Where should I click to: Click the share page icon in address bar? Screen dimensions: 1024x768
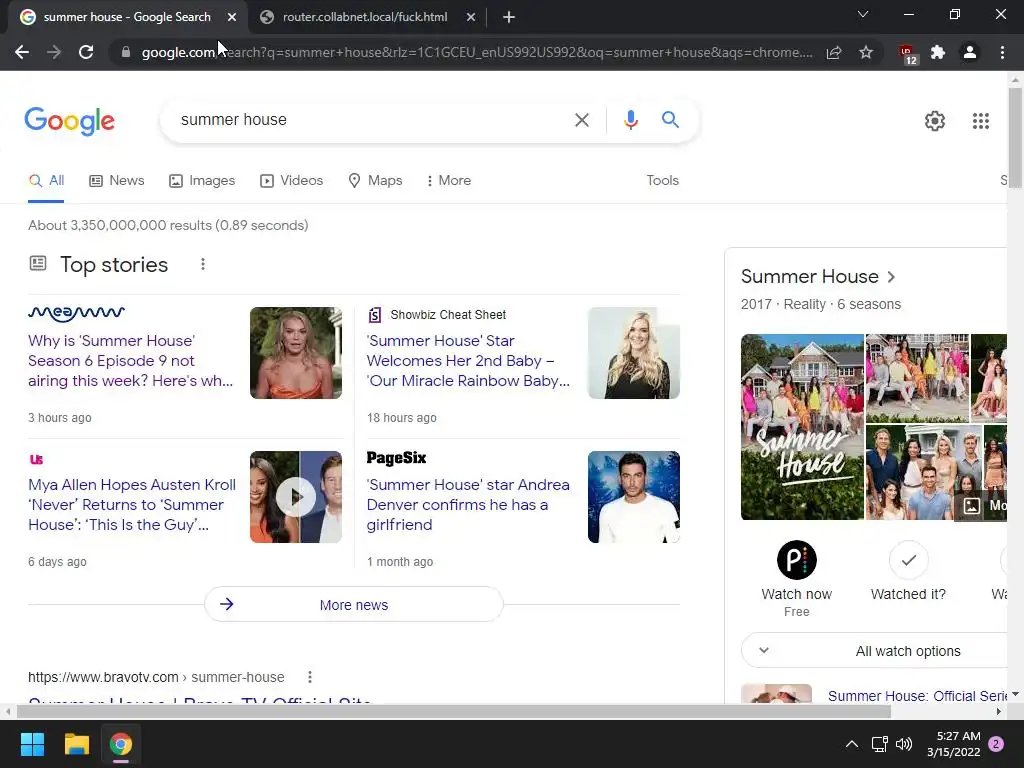pos(834,52)
